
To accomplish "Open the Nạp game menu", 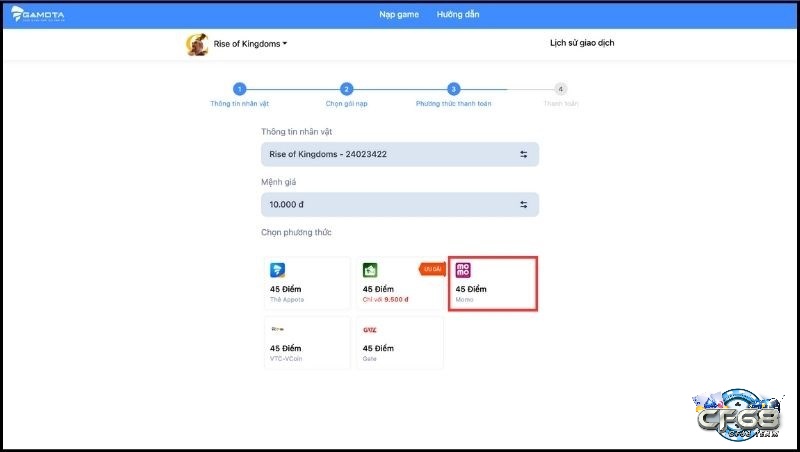I will coord(399,14).
